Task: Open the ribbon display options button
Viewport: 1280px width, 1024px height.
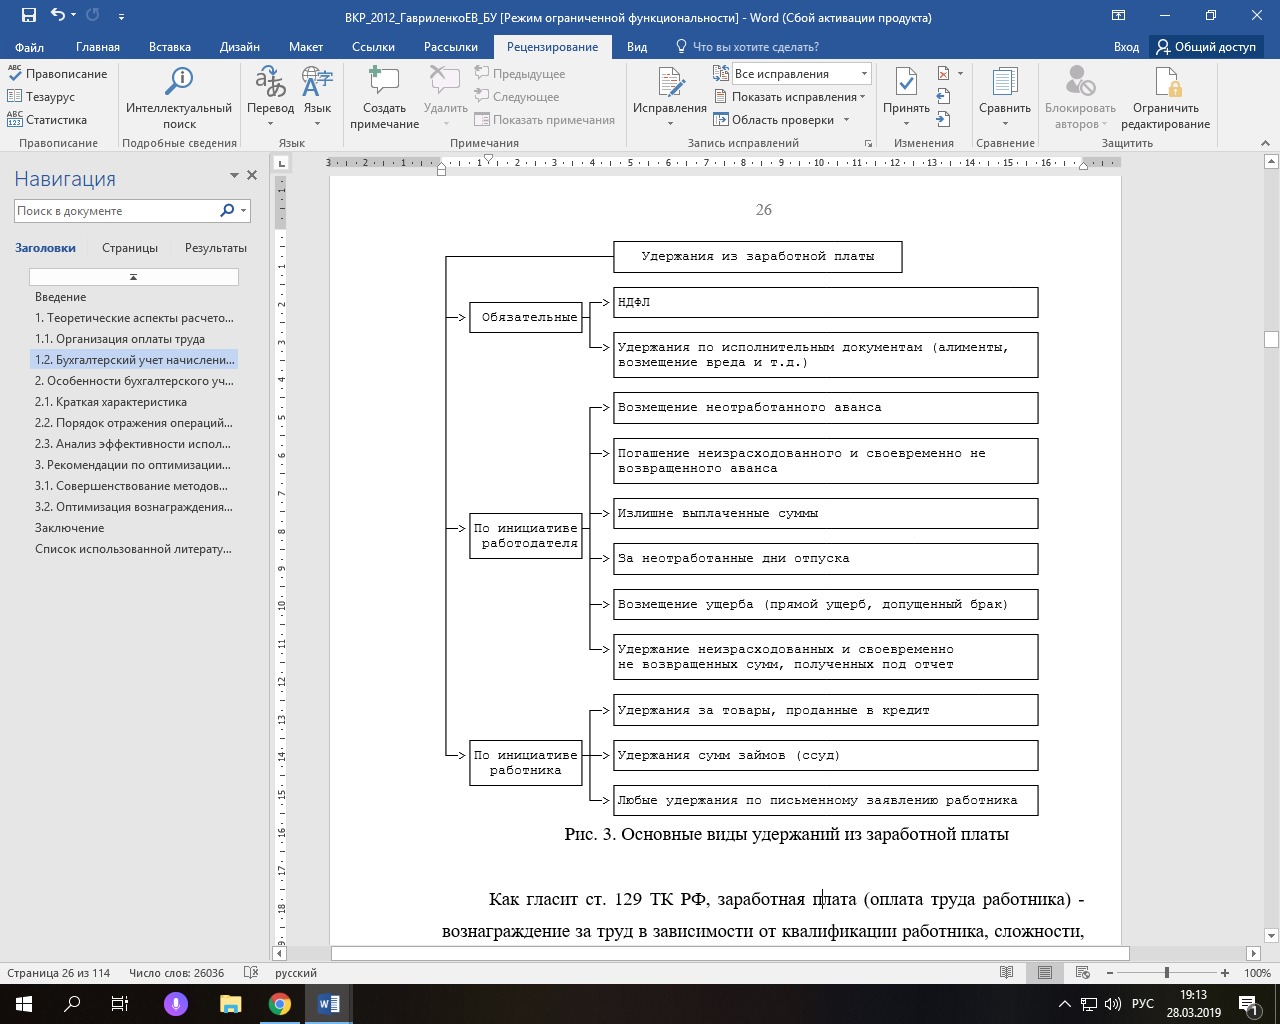Action: pos(1118,16)
